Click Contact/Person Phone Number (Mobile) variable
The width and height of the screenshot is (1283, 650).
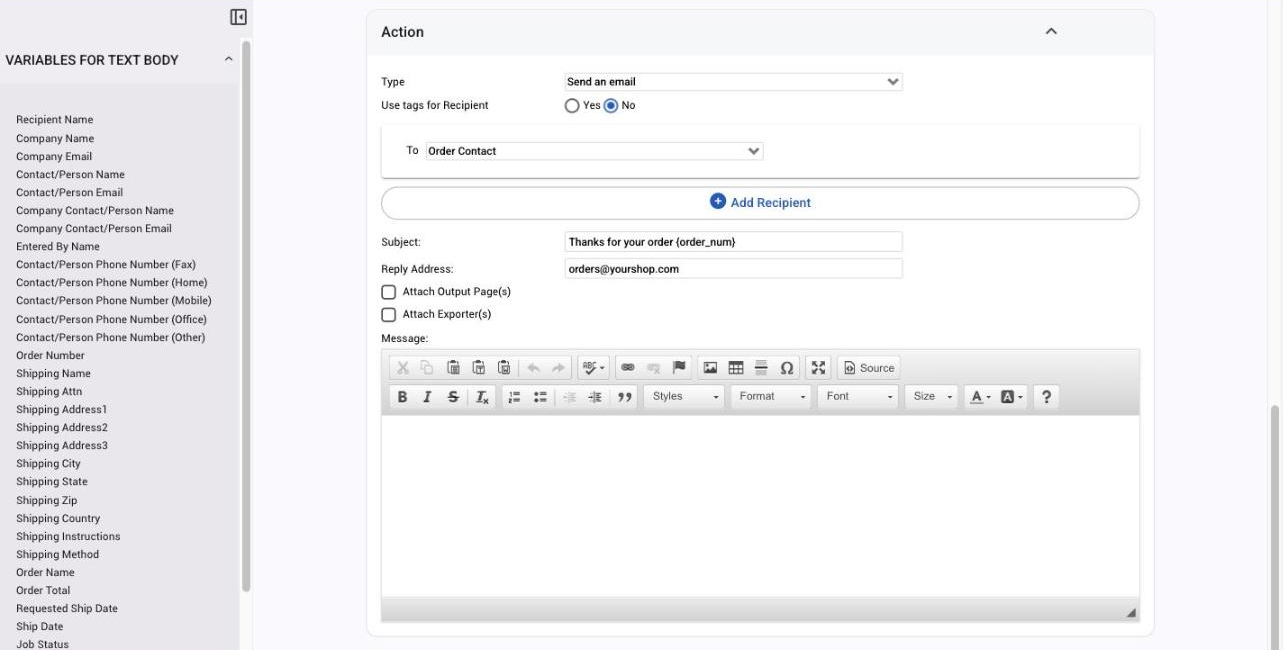coord(114,301)
